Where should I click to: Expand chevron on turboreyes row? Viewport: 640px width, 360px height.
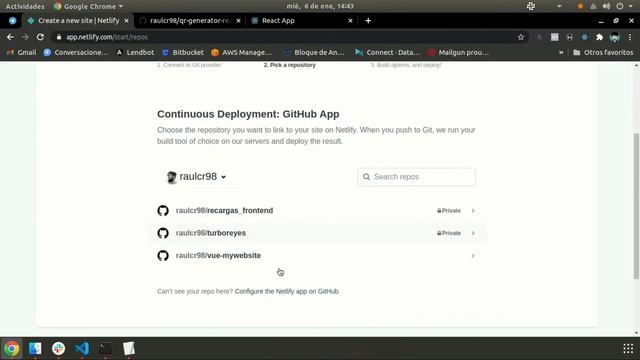click(473, 233)
